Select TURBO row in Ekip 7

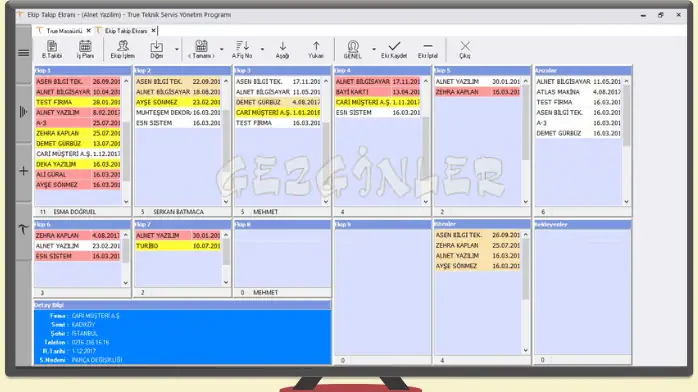(178, 246)
